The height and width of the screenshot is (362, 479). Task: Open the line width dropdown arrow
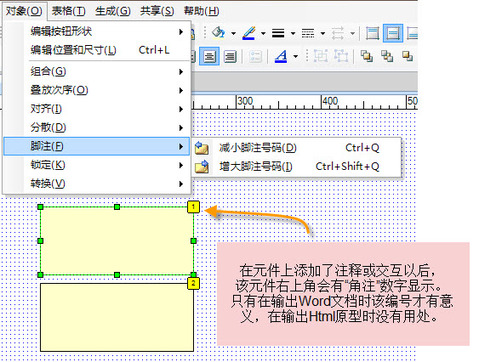[x=293, y=33]
